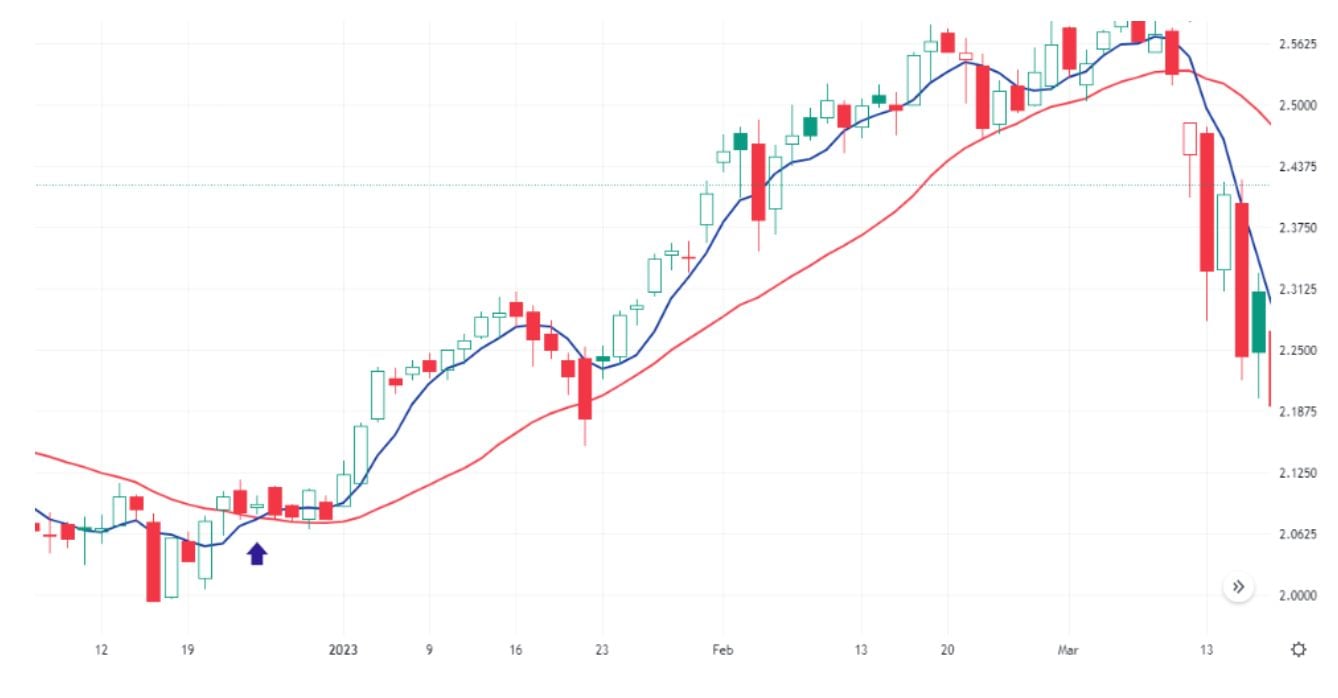Click the 2023 year label on time axis
Image resolution: width=1338 pixels, height=698 pixels.
click(343, 650)
